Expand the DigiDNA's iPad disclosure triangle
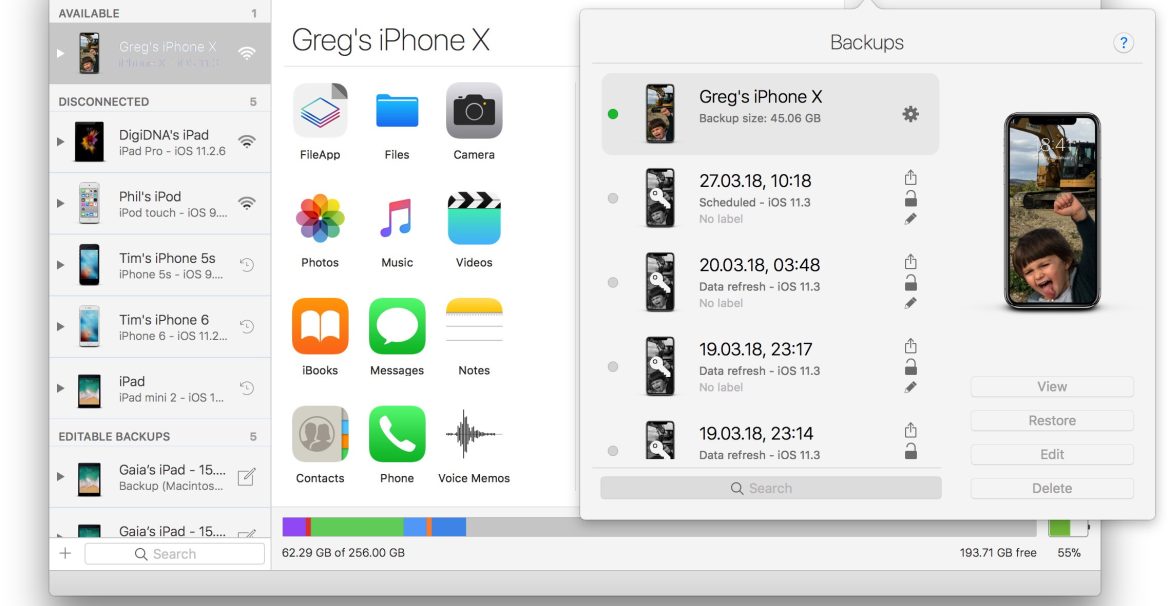 click(60, 142)
